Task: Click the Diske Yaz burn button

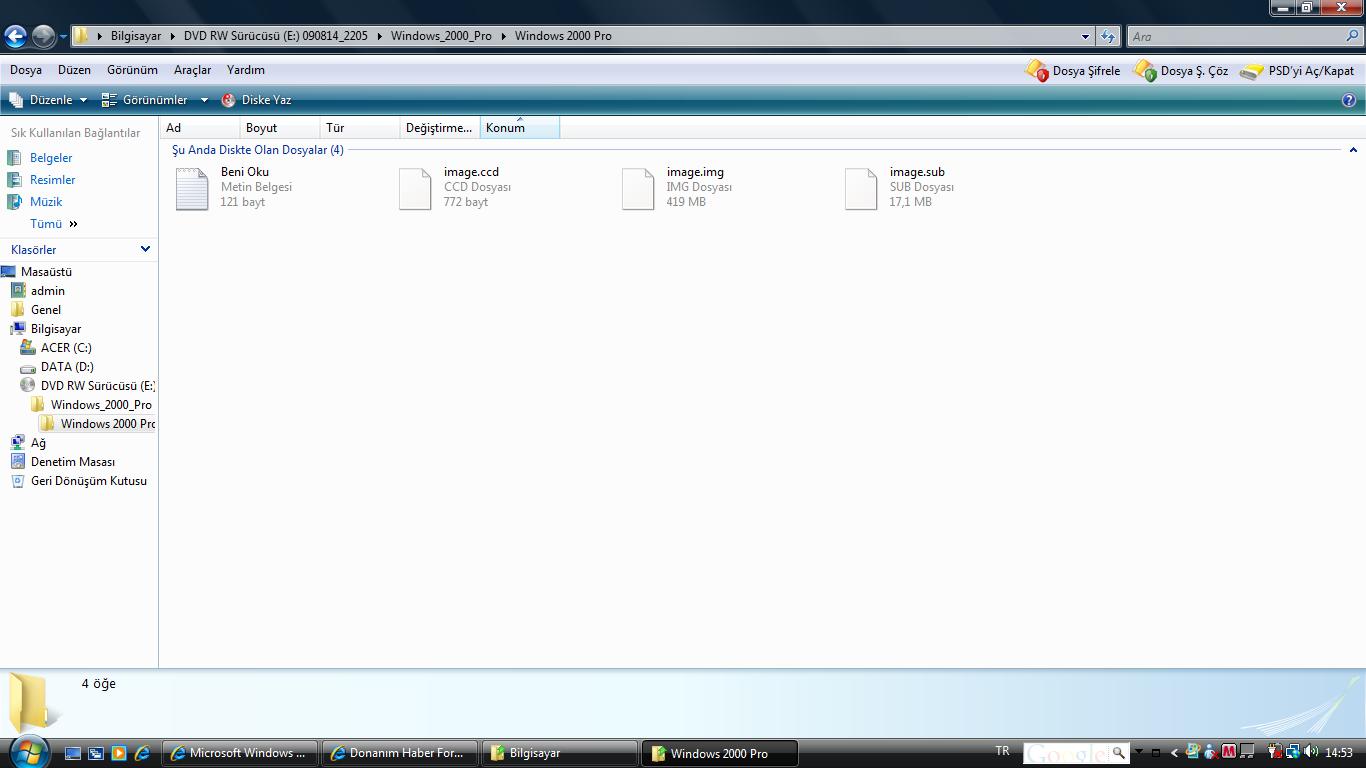Action: coord(256,100)
